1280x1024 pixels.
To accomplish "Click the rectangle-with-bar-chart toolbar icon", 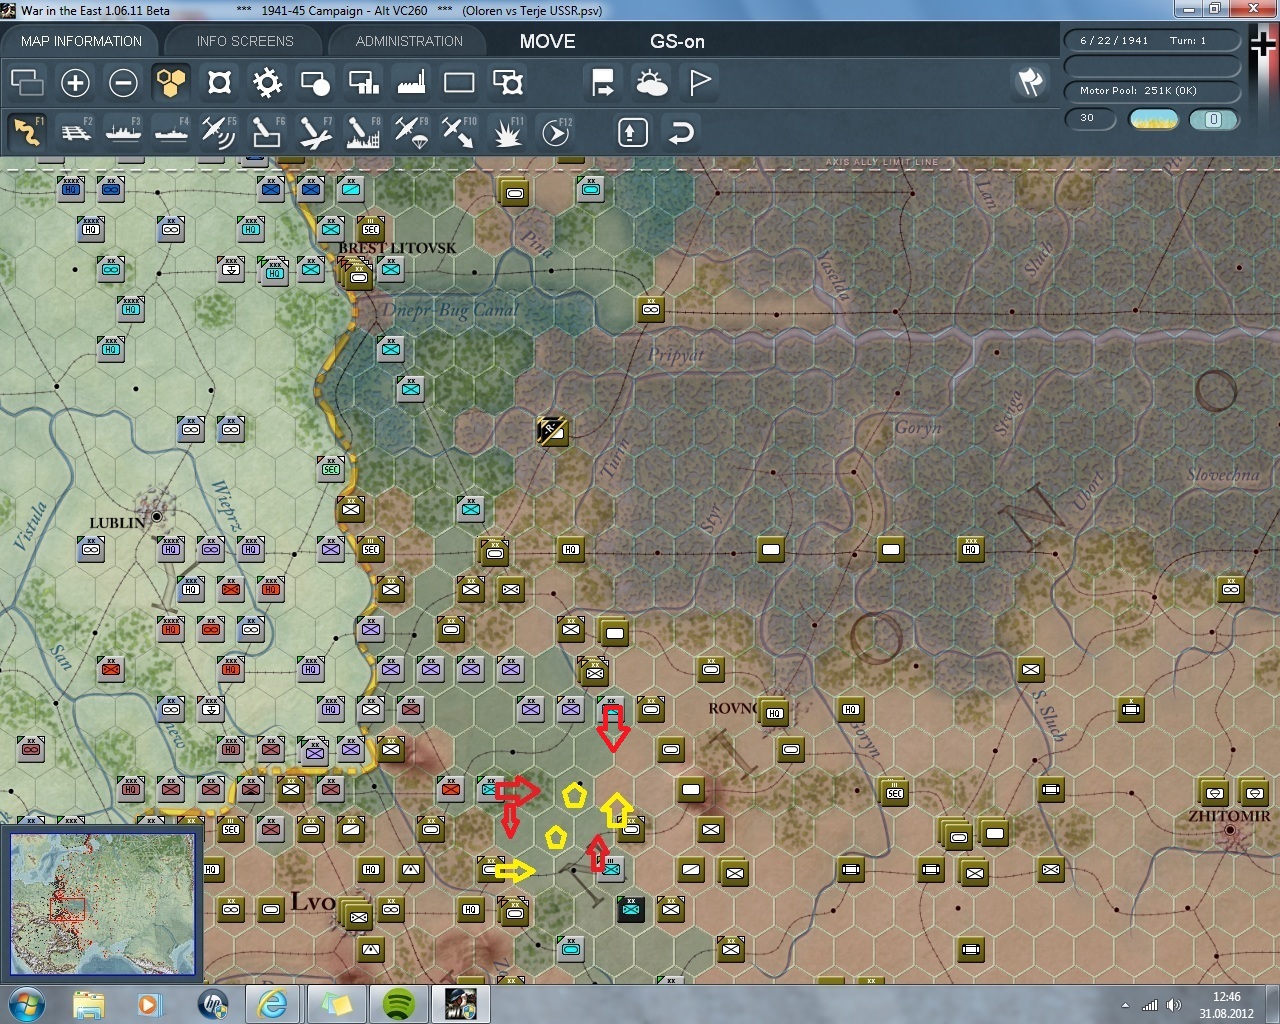I will point(363,82).
